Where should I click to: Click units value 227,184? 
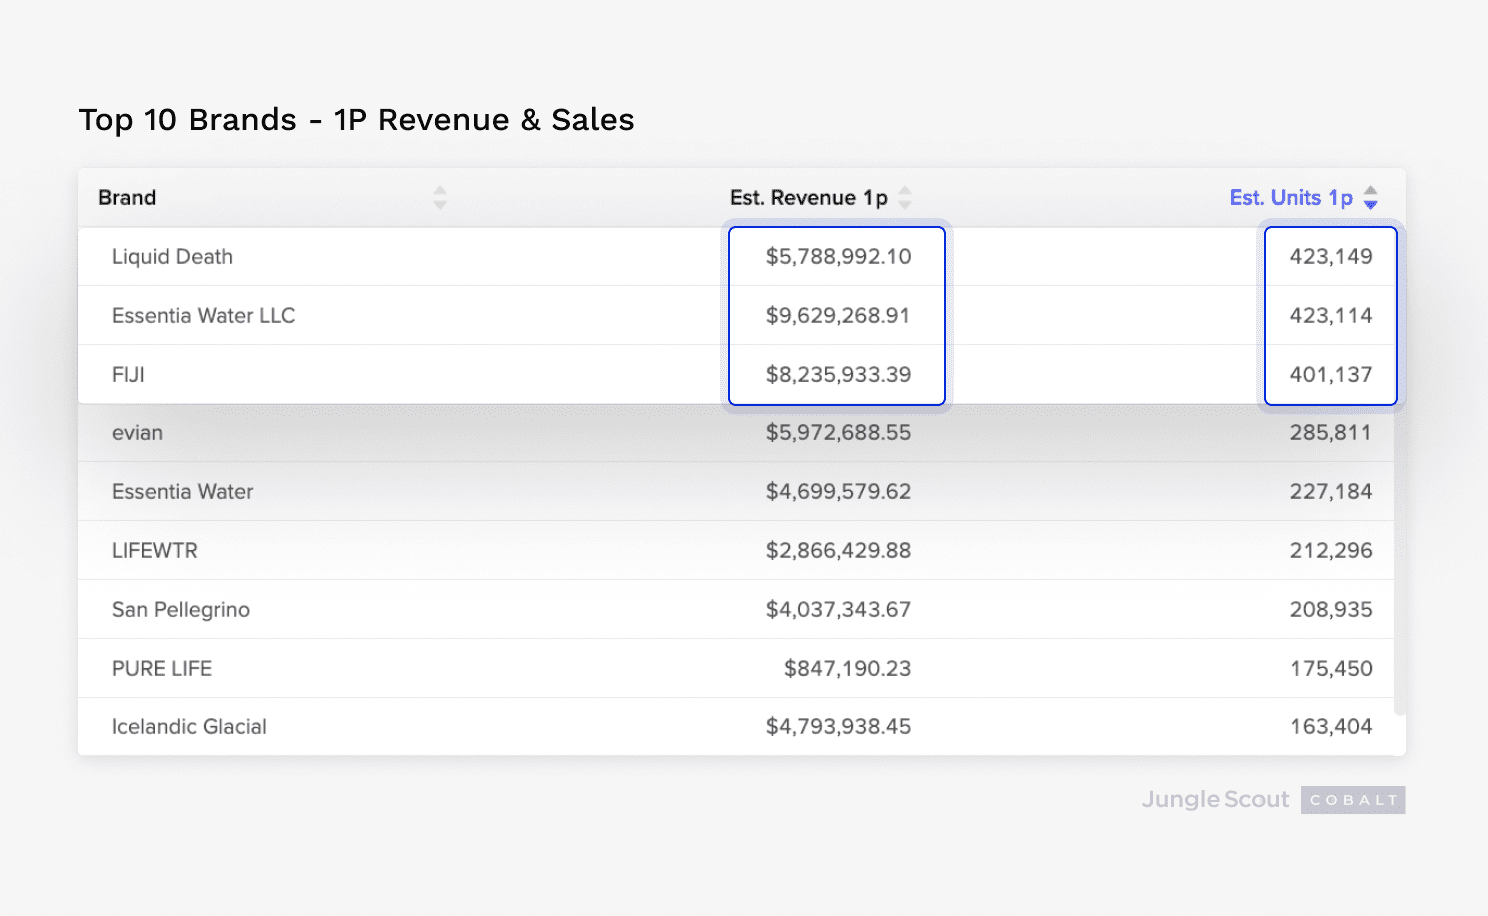tap(1331, 492)
